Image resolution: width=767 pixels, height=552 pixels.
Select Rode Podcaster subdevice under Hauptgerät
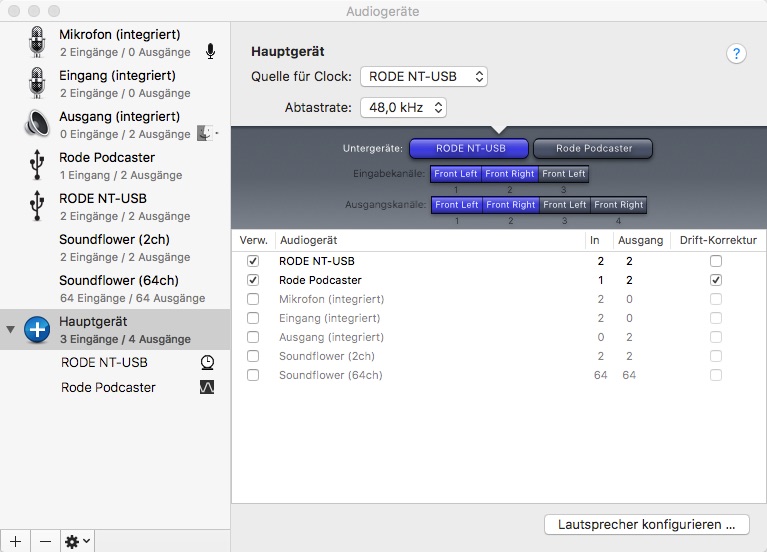click(115, 388)
